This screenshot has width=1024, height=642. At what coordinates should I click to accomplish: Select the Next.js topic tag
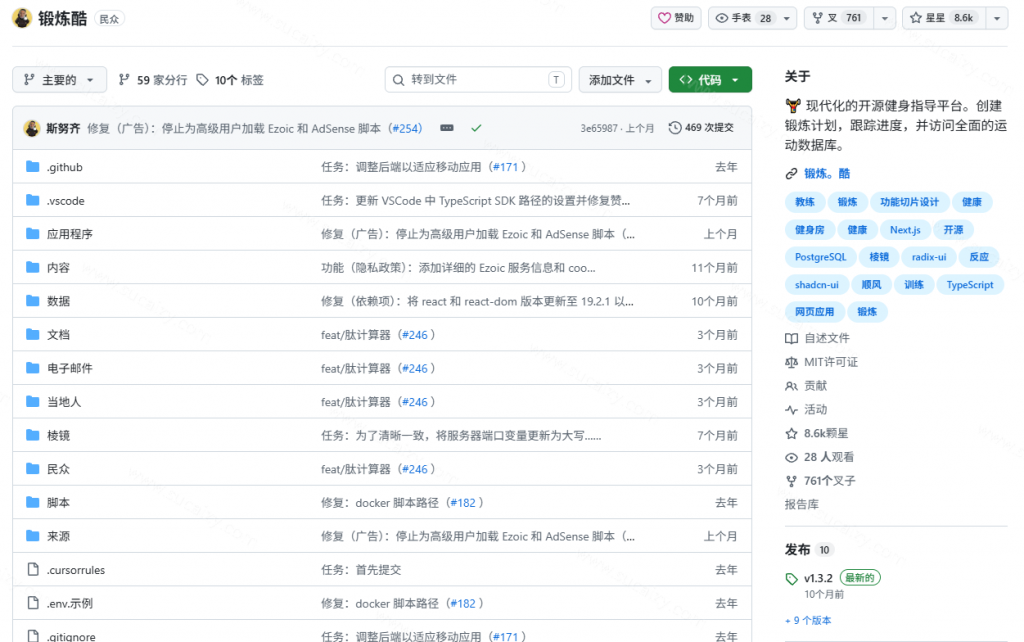(905, 230)
